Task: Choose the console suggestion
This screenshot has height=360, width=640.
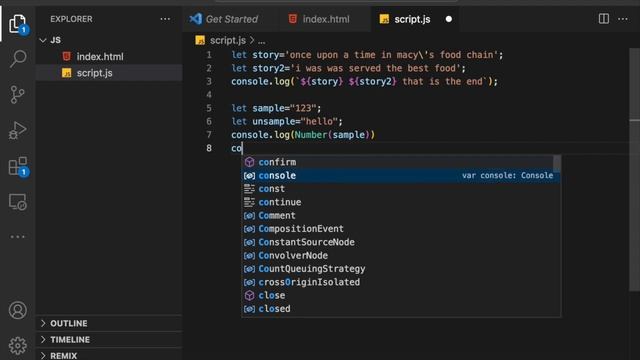Action: click(x=401, y=176)
